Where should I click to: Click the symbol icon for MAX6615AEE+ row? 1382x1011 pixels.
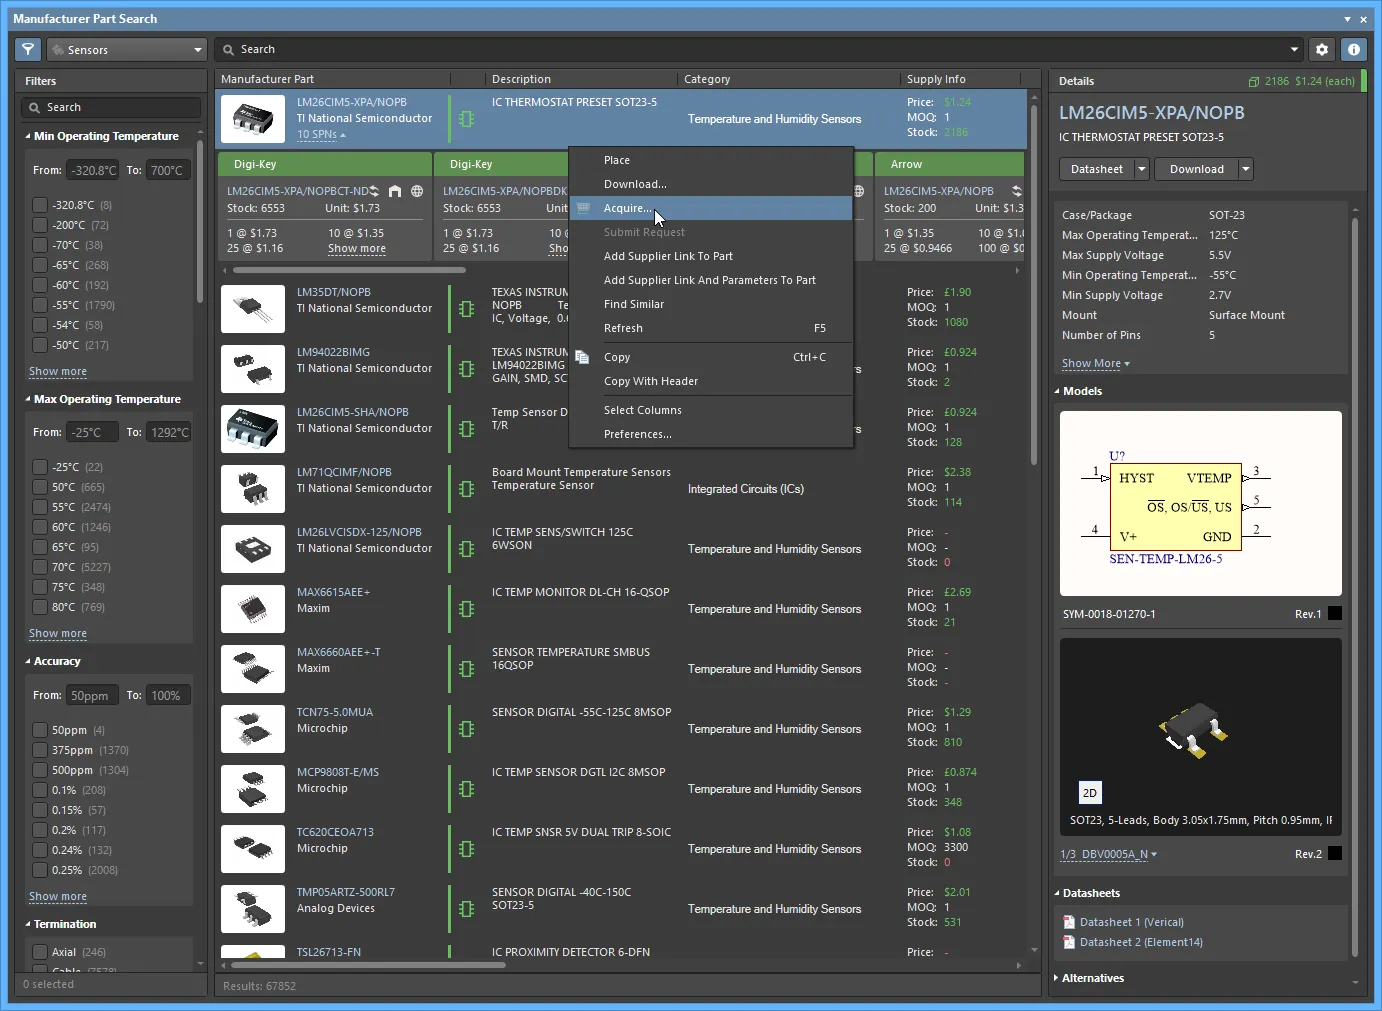pos(466,609)
